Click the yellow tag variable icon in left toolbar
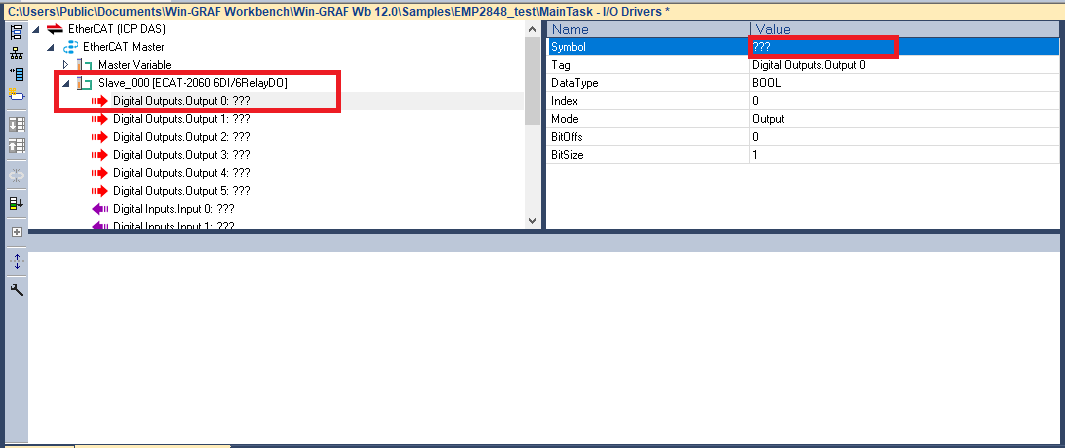This screenshot has width=1065, height=448. 16,94
